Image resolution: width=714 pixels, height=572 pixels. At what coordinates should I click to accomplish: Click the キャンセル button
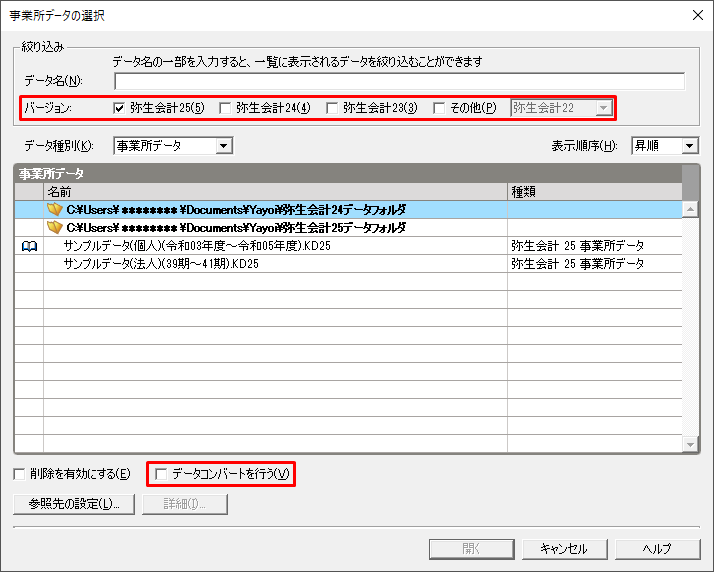coord(565,549)
